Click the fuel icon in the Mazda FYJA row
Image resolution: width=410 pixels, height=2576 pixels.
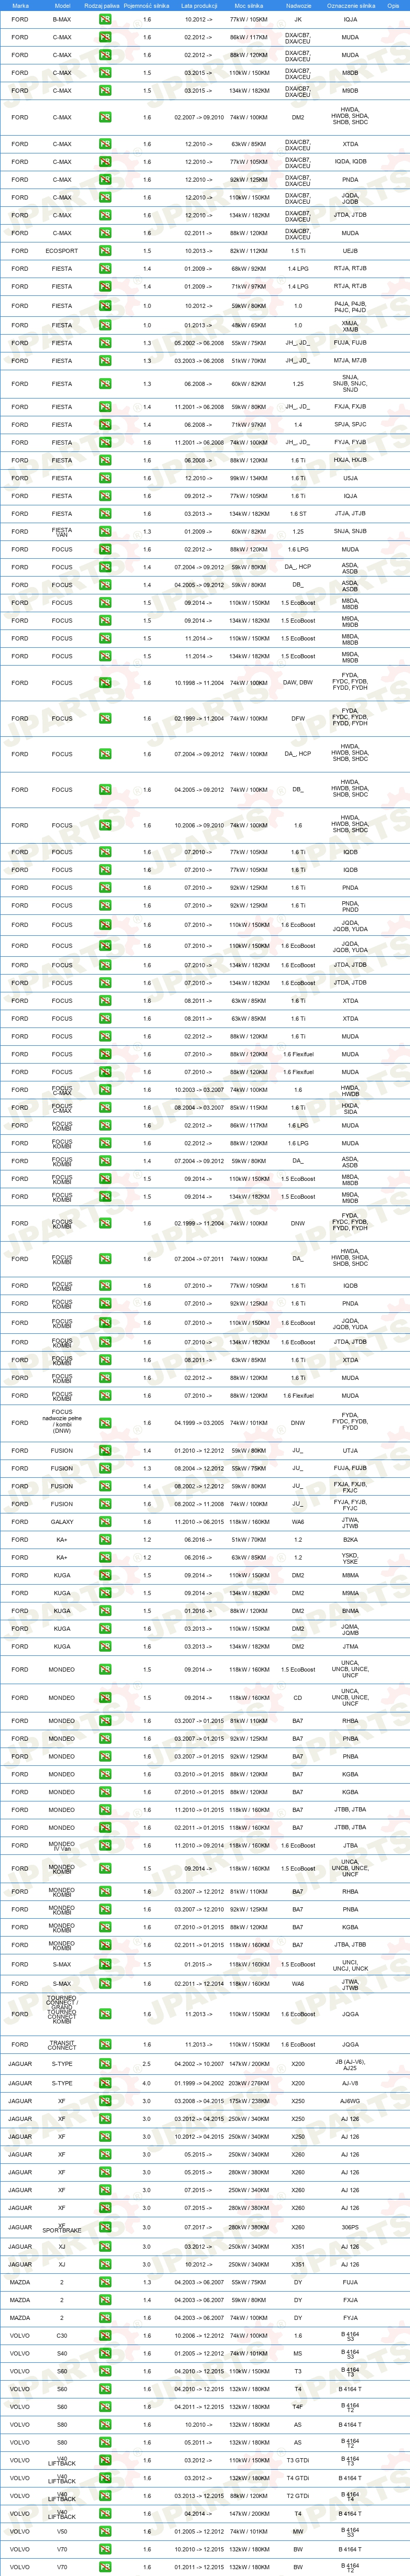(105, 2318)
